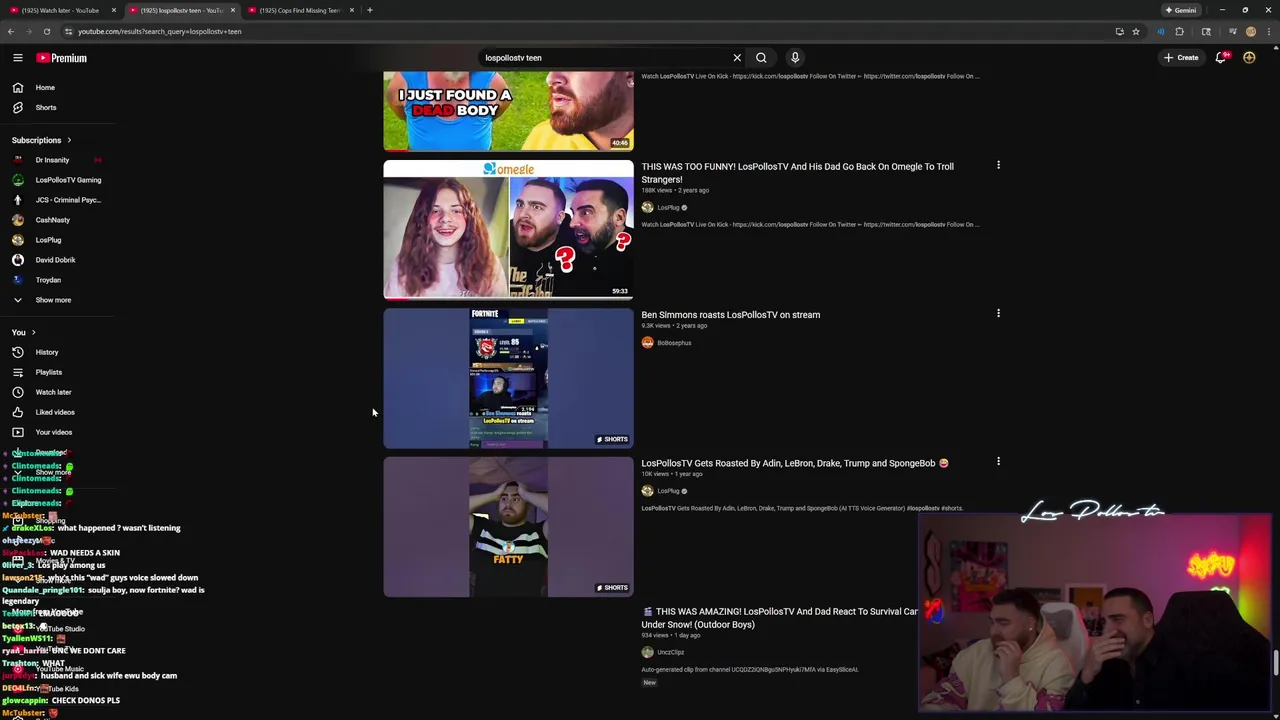Go forward with browser forward arrow
Viewport: 1280px width, 720px height.
point(28,31)
